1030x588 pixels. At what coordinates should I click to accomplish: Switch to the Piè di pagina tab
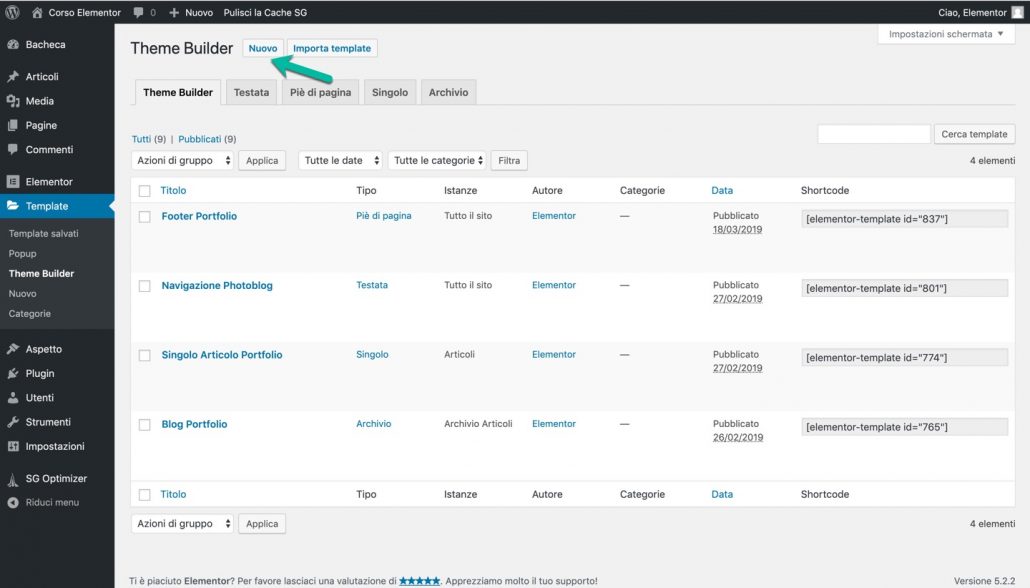click(x=321, y=93)
